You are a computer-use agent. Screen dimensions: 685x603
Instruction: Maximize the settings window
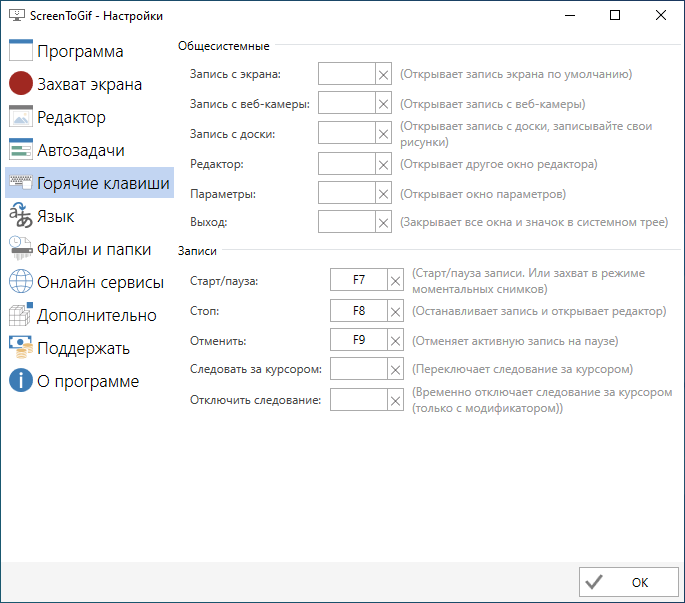click(615, 15)
